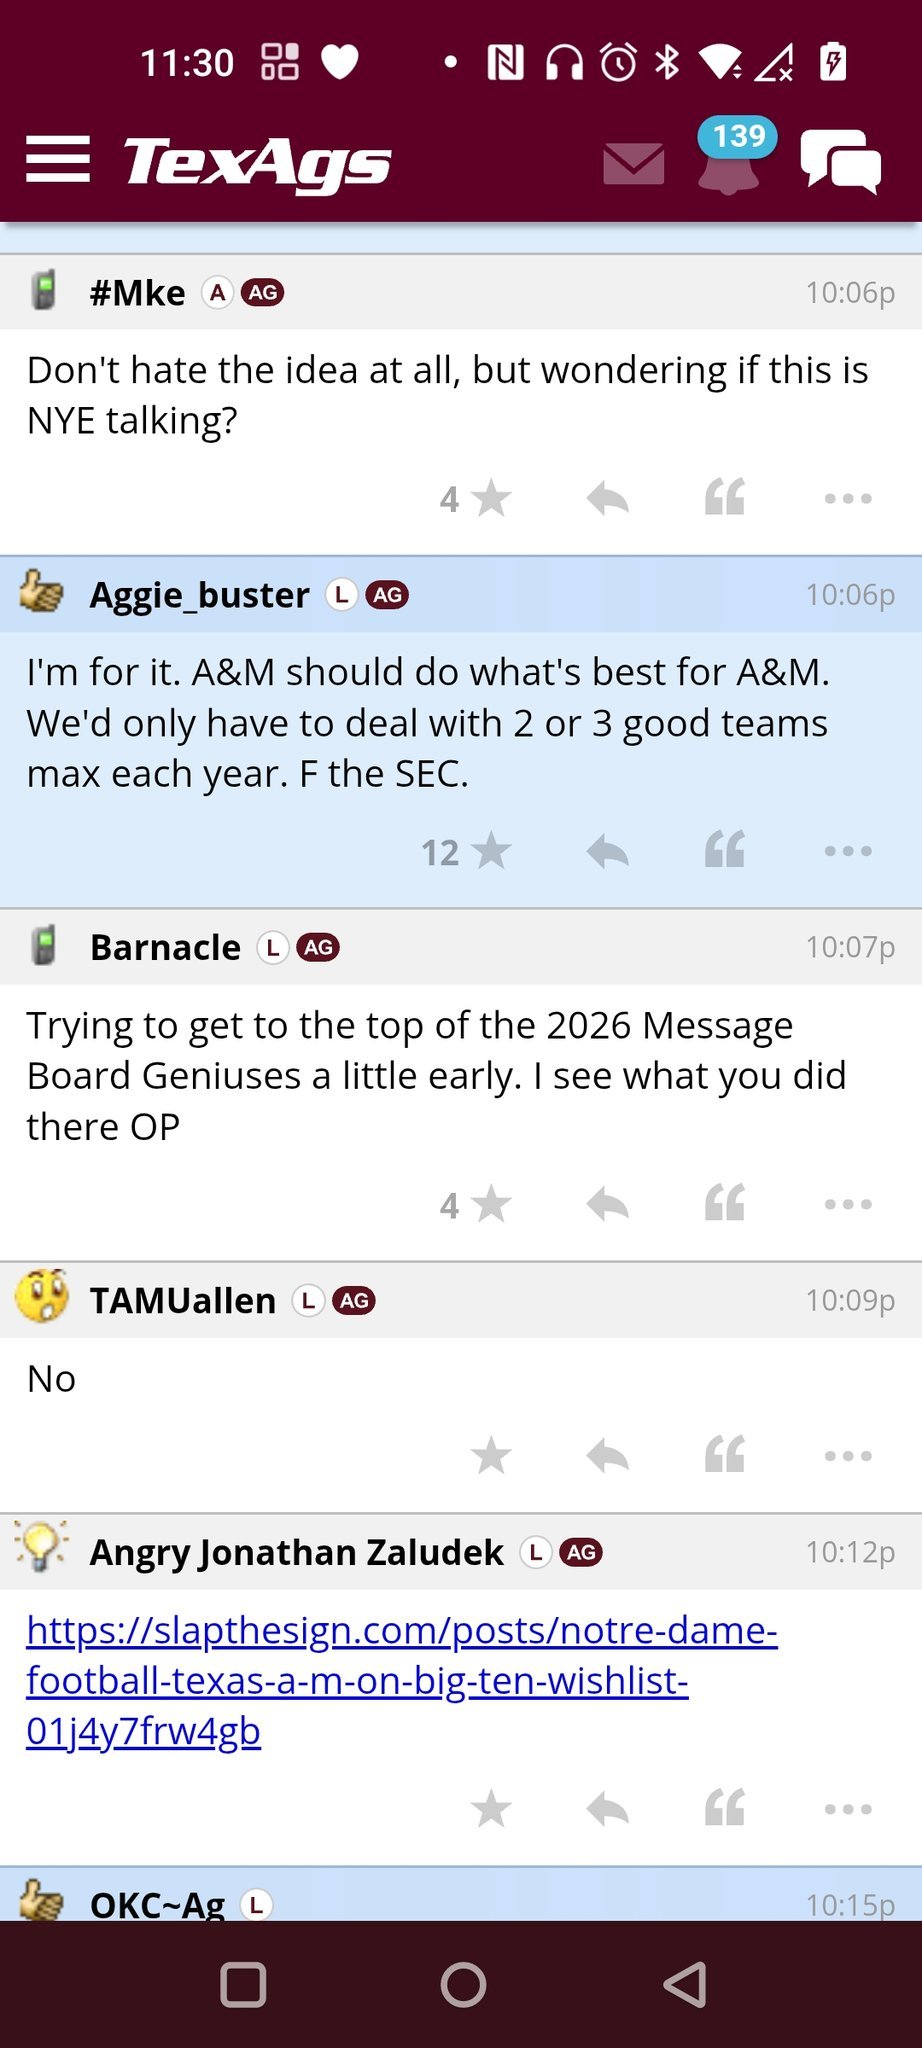Quote TAMUallen's post

pyautogui.click(x=725, y=1456)
